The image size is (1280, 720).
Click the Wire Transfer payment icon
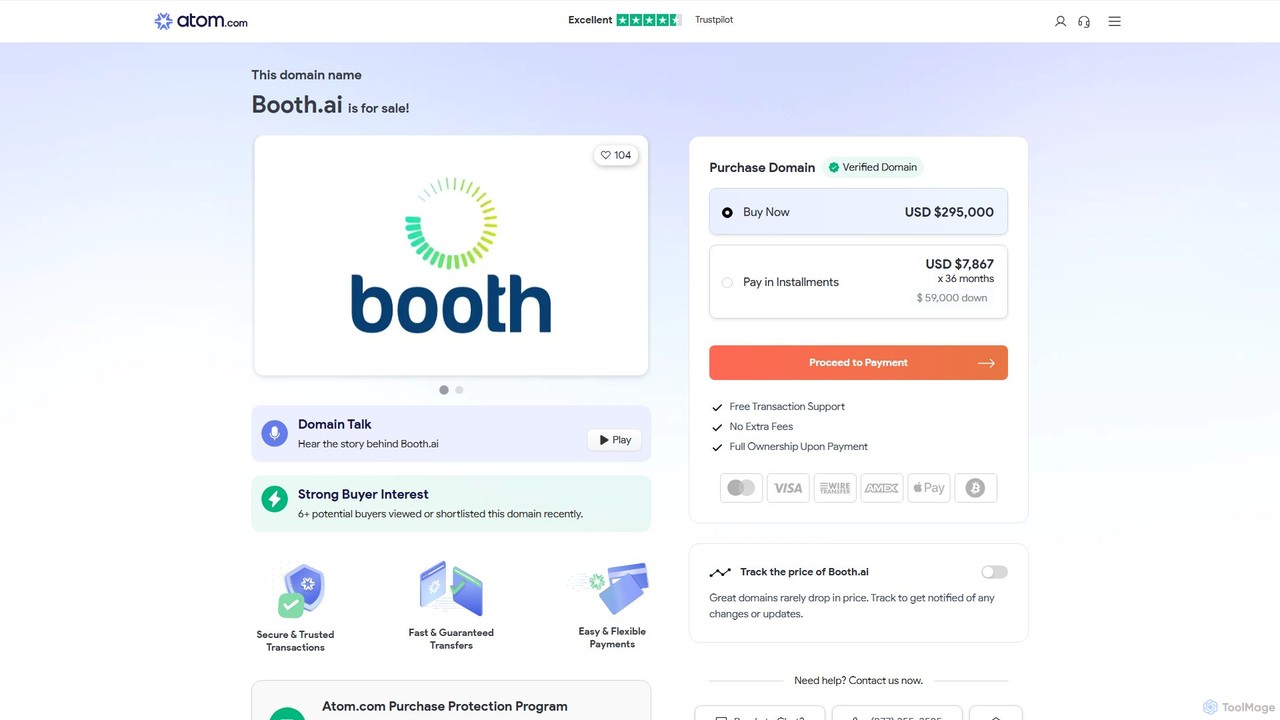tap(835, 488)
